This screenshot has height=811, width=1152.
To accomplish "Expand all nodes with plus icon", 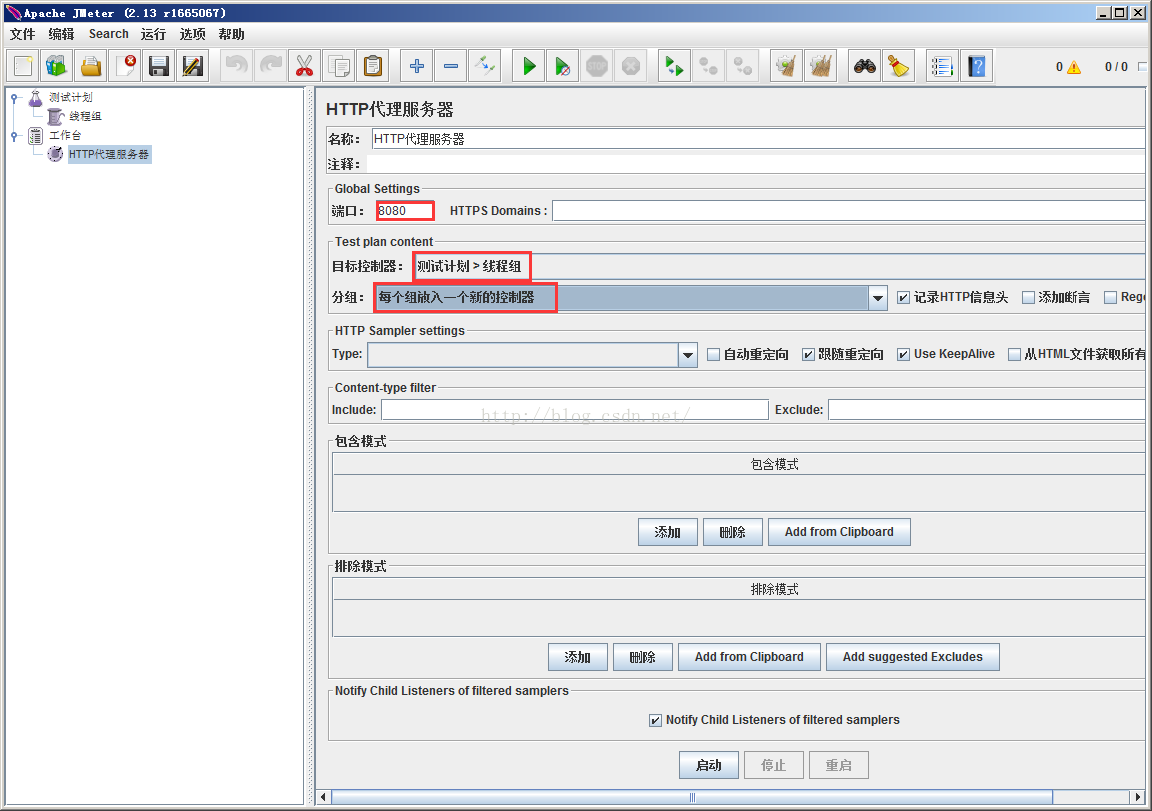I will (x=417, y=66).
